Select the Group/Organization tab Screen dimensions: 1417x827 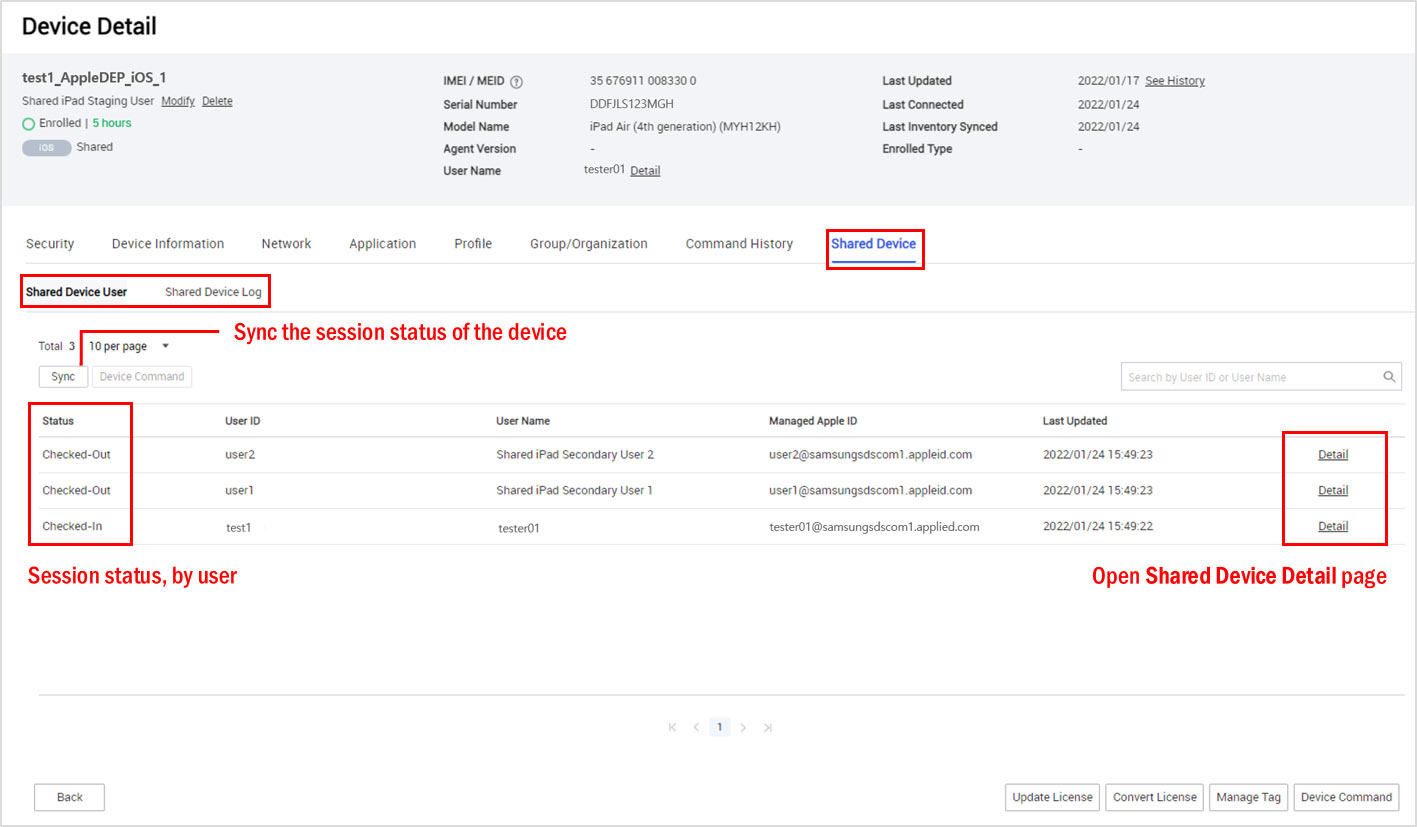coord(589,243)
